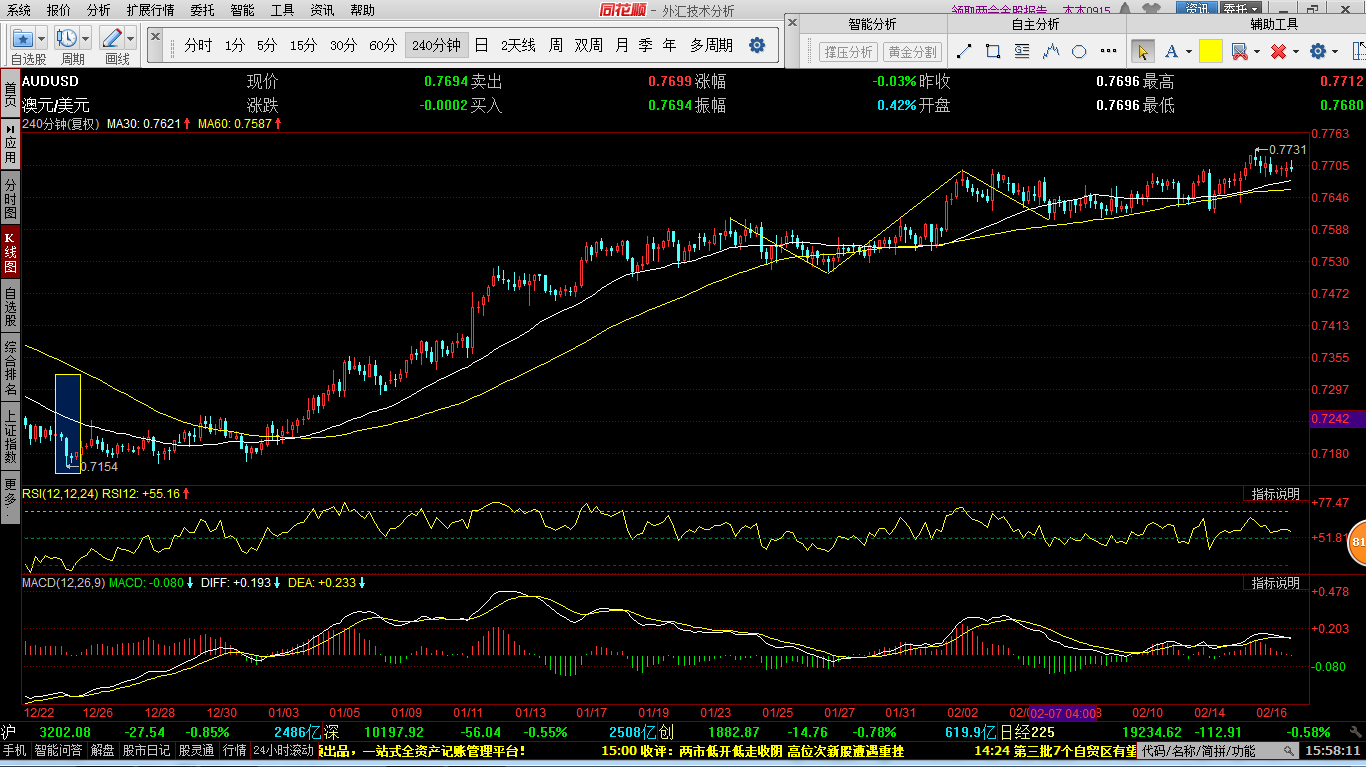Open the 扩展行情 menu
The width and height of the screenshot is (1366, 767).
(150, 10)
